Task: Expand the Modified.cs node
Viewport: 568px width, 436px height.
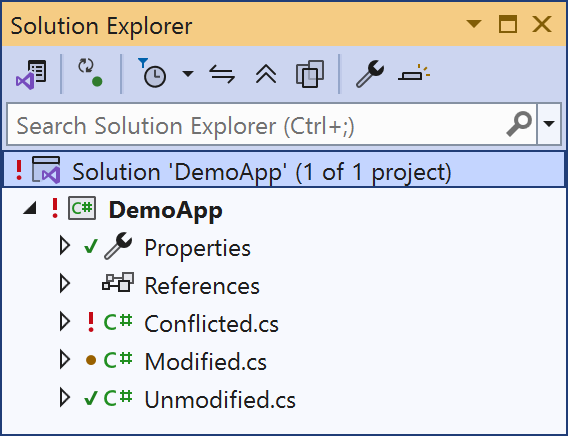Action: [65, 360]
